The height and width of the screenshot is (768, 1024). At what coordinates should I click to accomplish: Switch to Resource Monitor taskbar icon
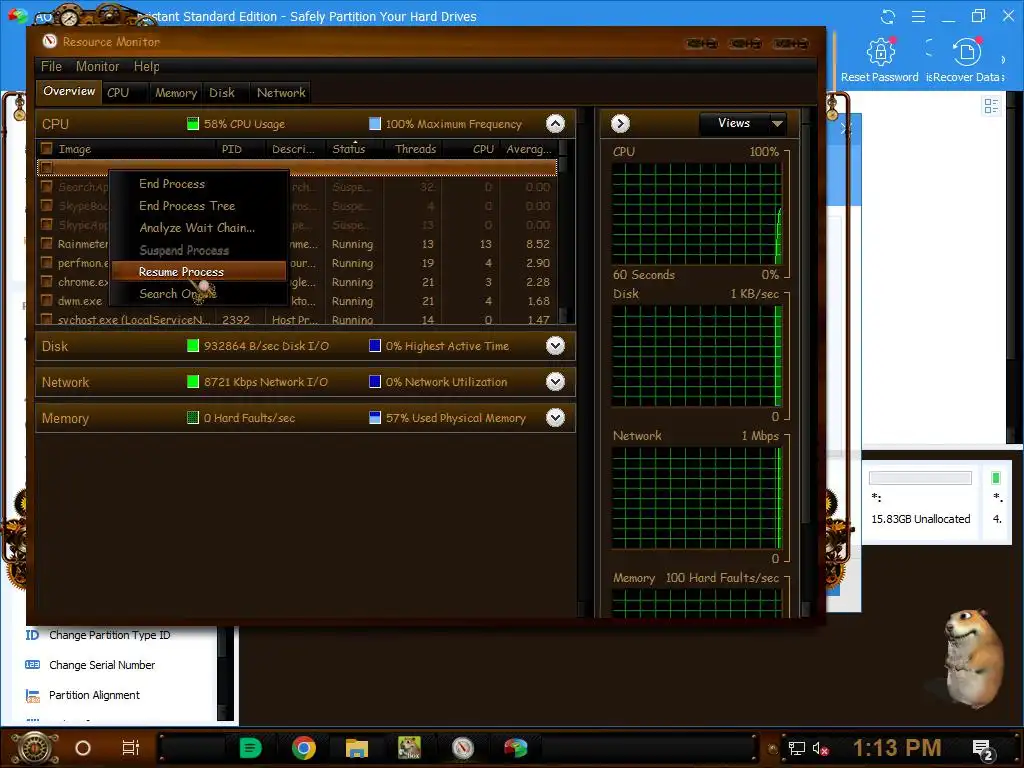[x=462, y=748]
